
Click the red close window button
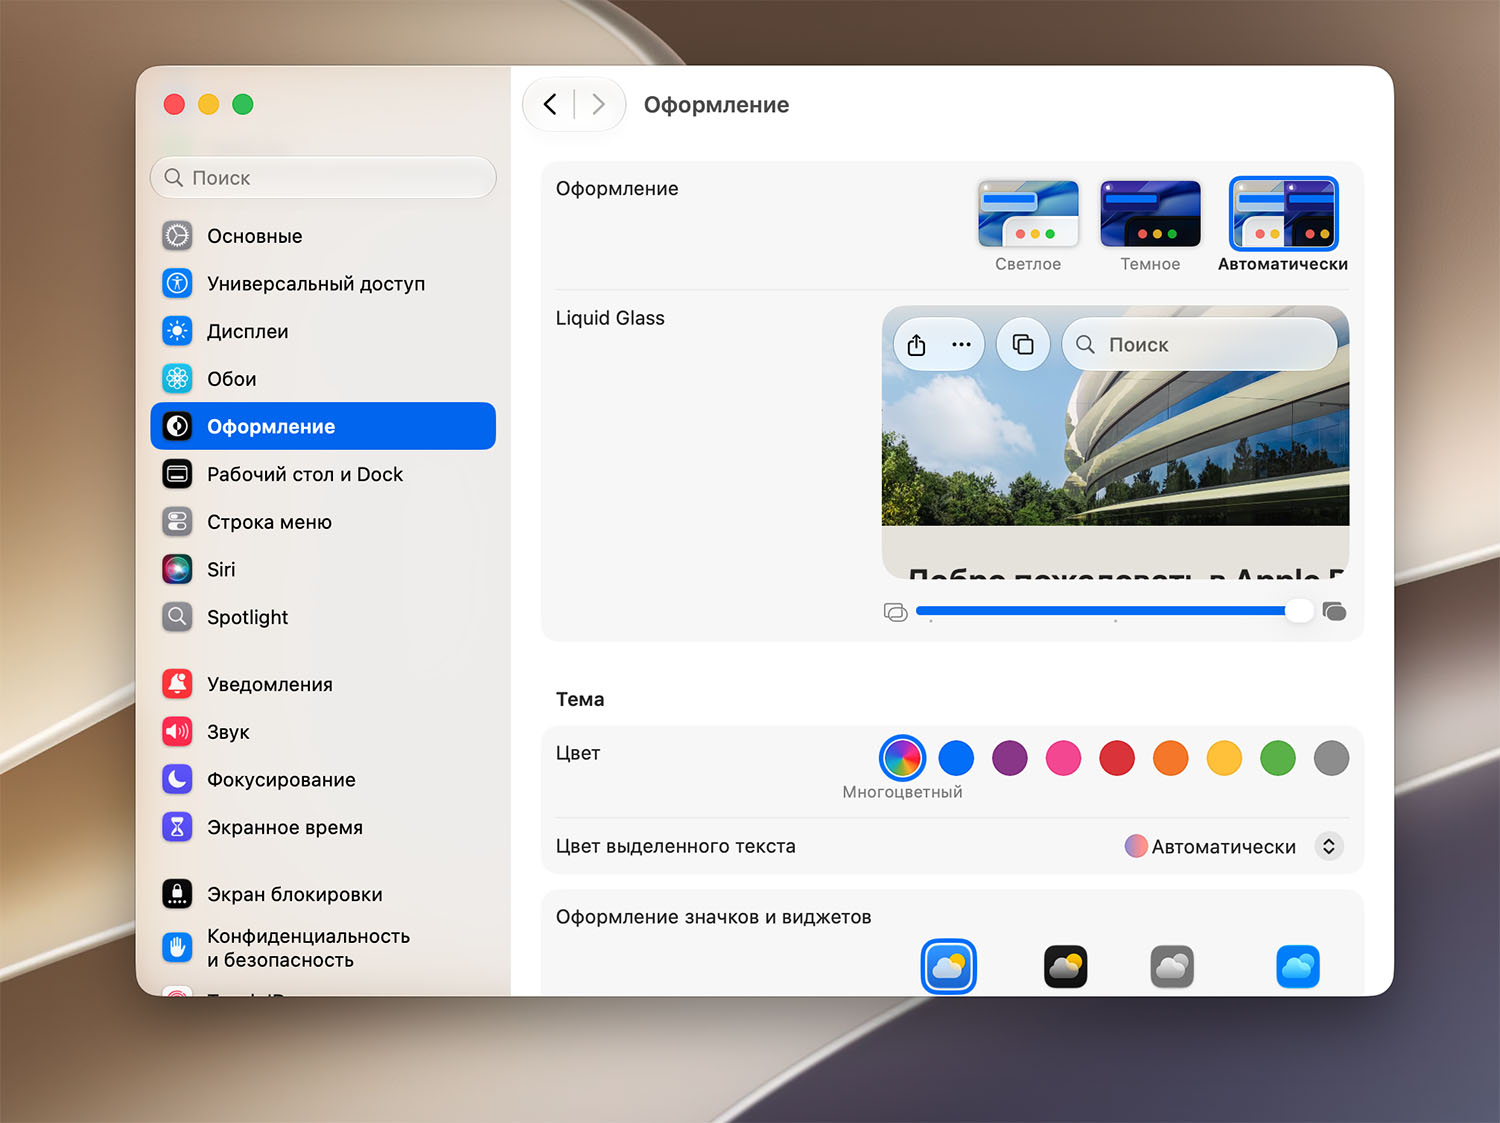[x=174, y=104]
